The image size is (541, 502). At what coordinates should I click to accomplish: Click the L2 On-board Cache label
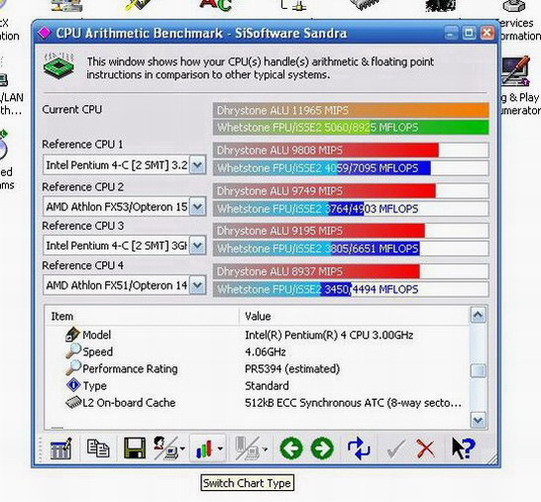coord(129,403)
